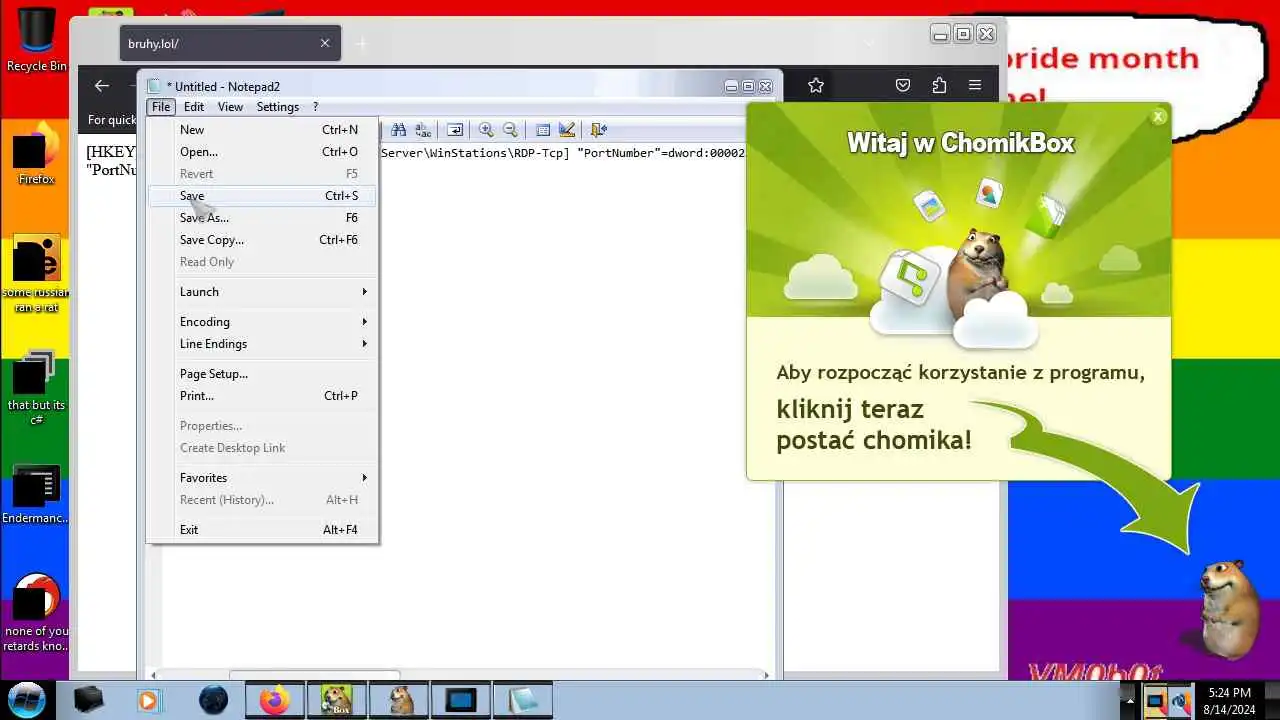Click the scheme selection icon in Notepad2 toolbar
Image resolution: width=1280 pixels, height=720 pixels.
(543, 130)
